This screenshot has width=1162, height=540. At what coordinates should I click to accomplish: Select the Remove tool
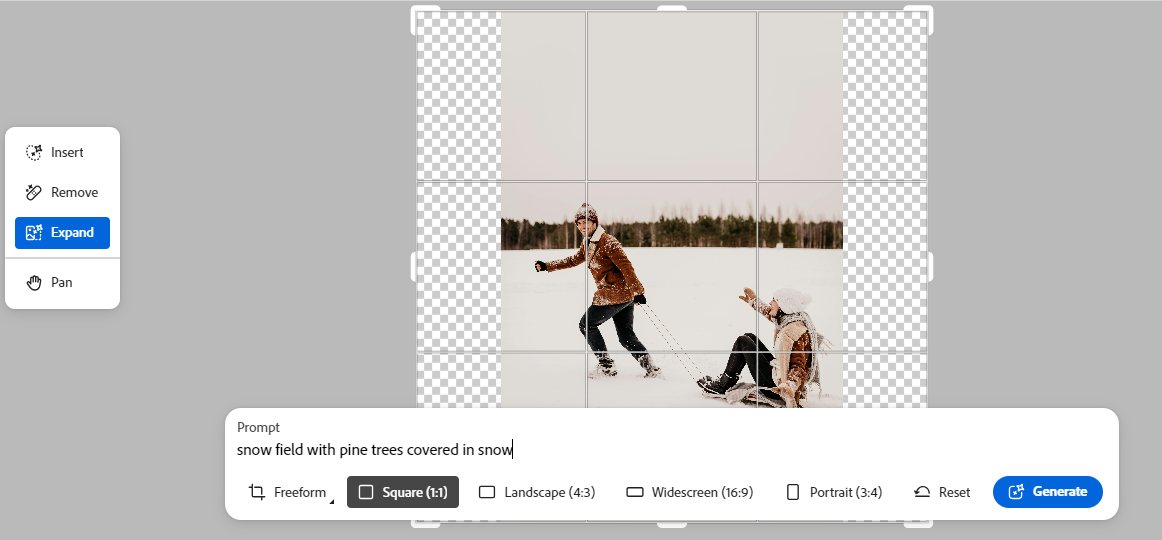coord(62,193)
